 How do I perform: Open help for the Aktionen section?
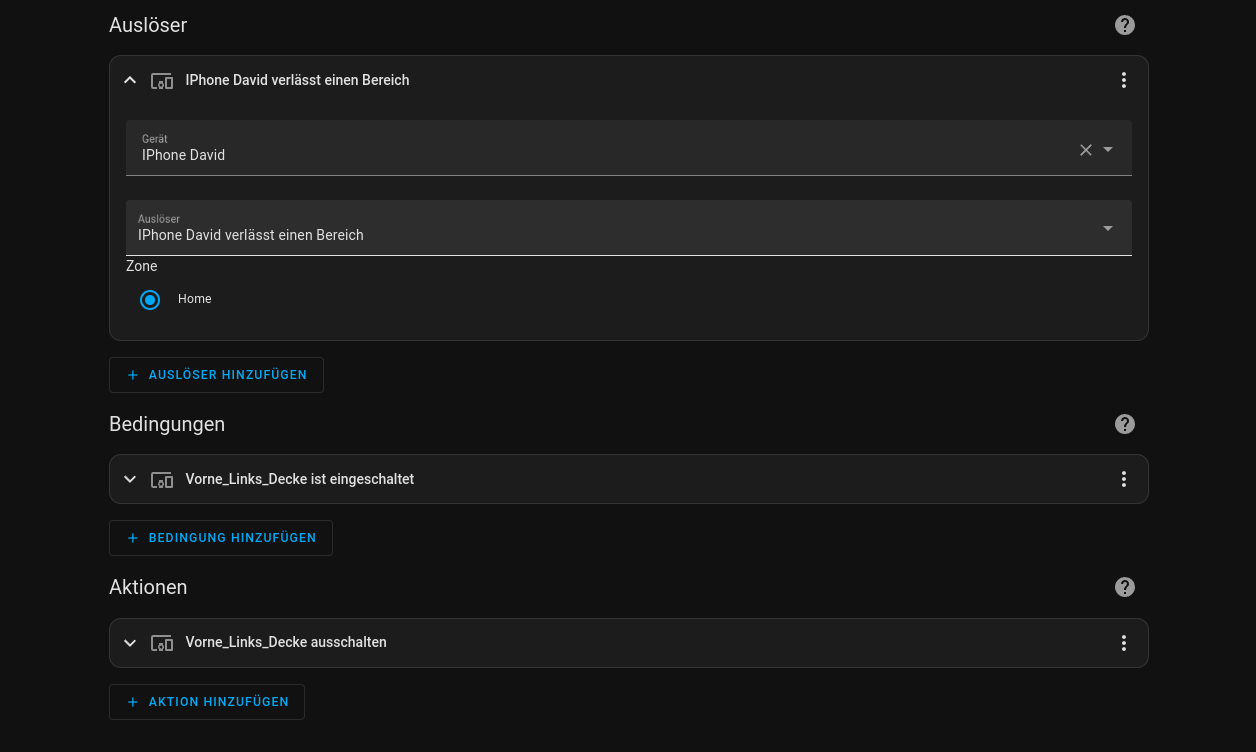coord(1125,587)
